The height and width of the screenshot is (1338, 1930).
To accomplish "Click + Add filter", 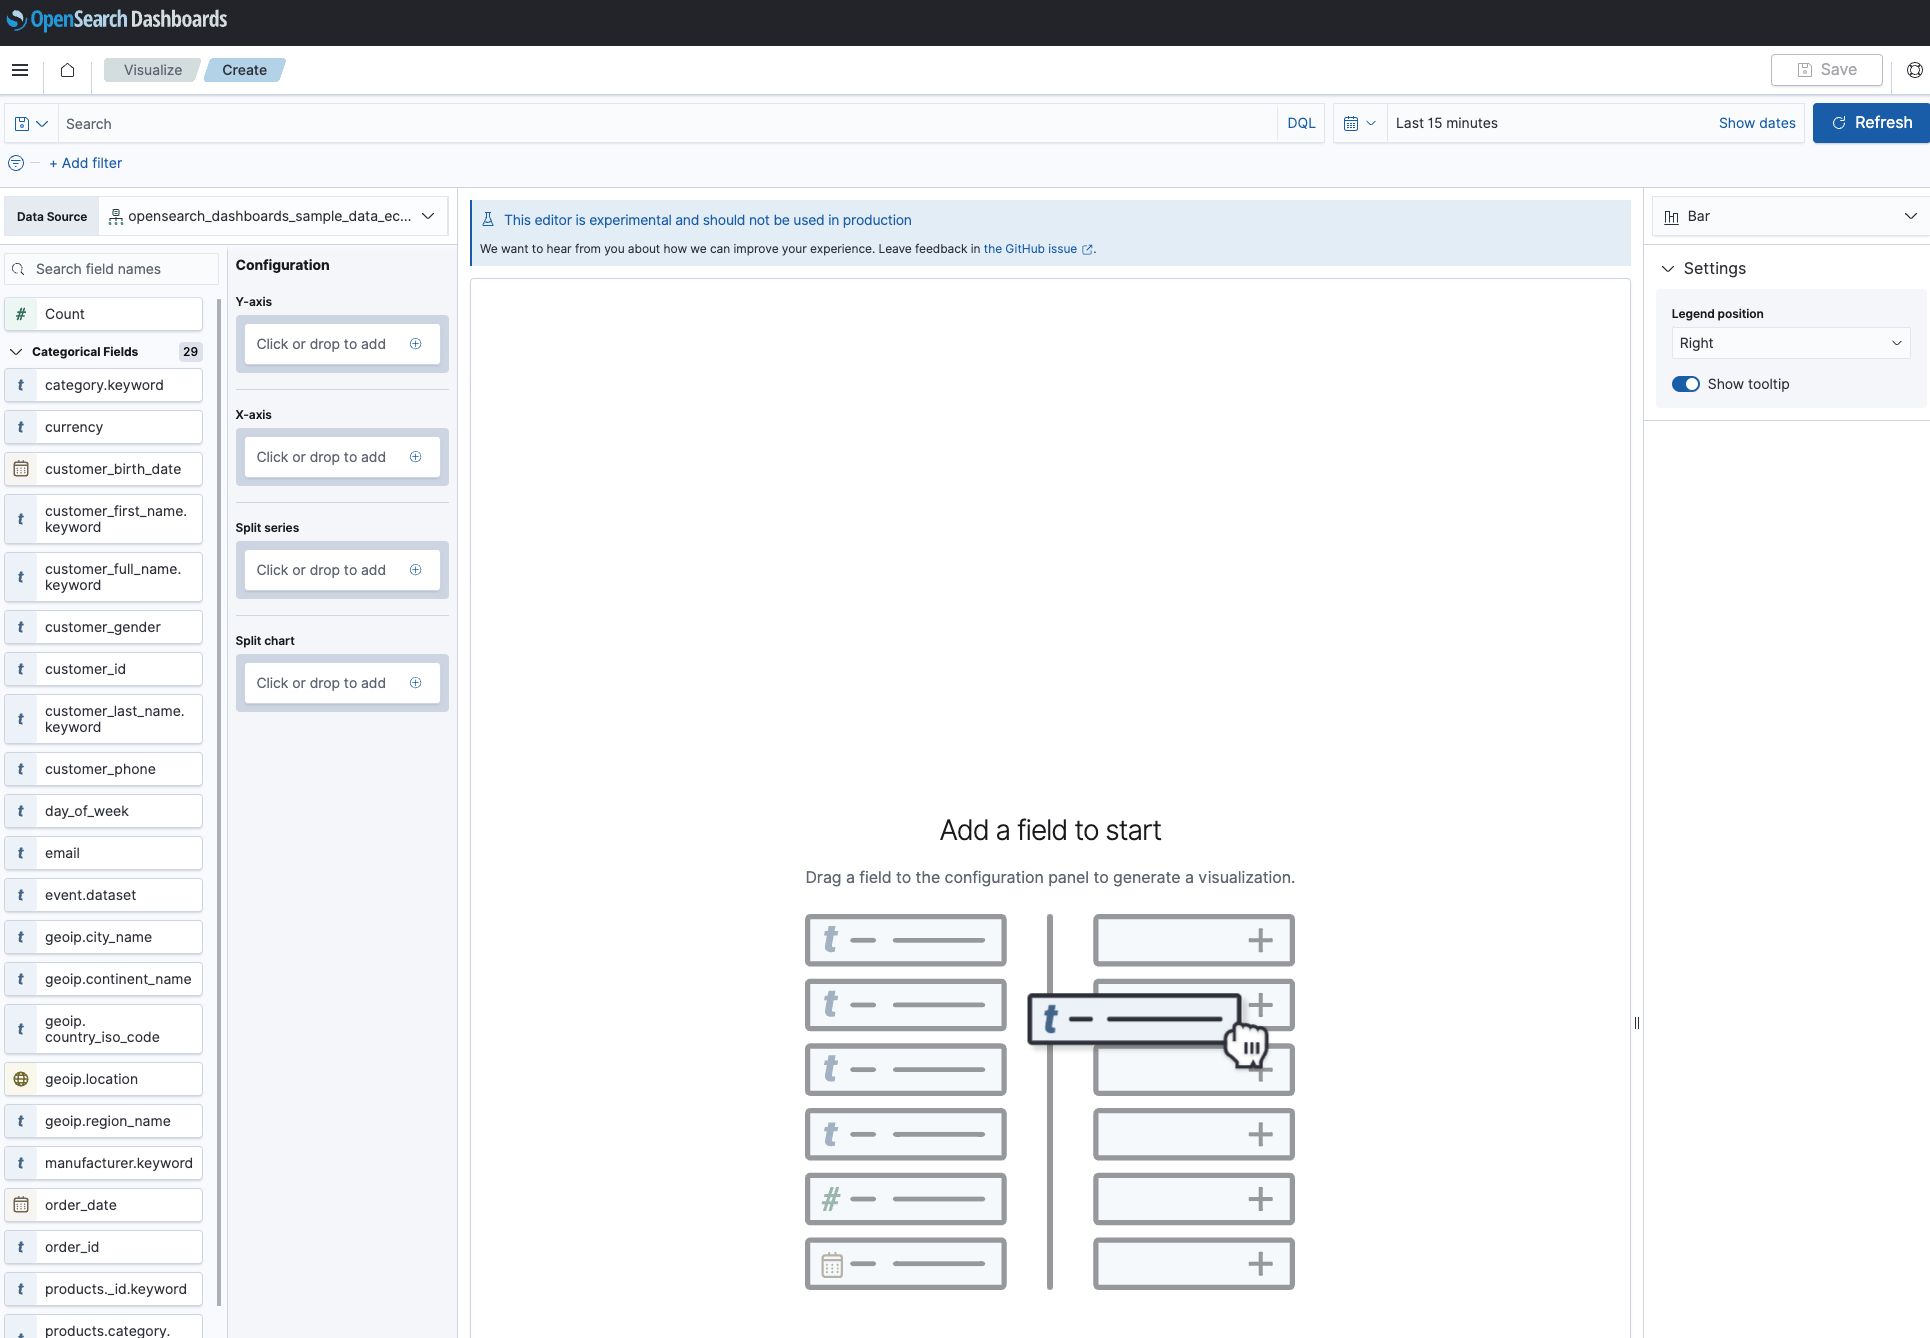I will (86, 163).
